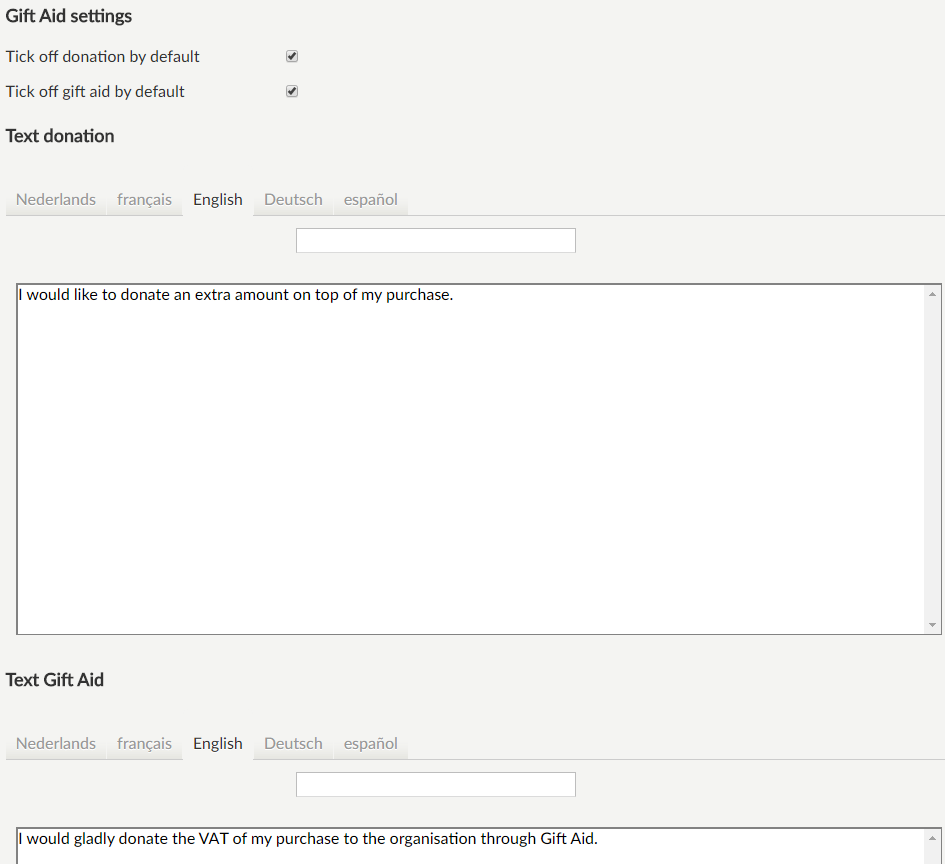Select the Deutsch tab under Text Gift Aid

pos(292,743)
